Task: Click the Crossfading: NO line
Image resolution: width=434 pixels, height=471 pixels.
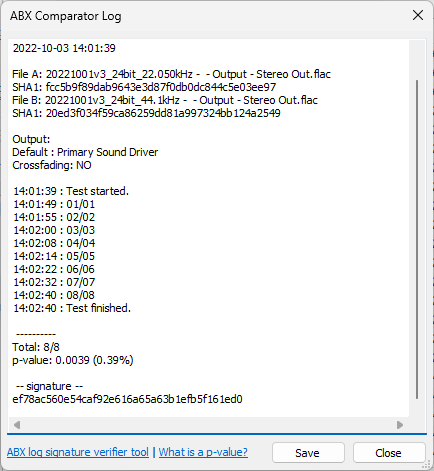Action: pos(52,165)
